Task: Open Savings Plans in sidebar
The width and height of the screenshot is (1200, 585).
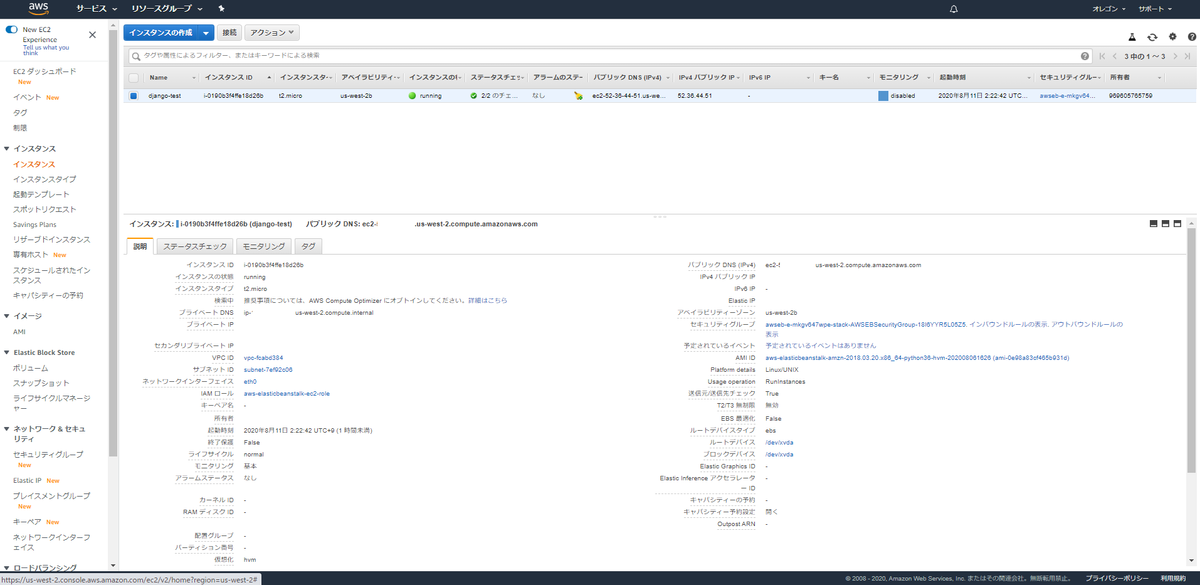Action: 35,224
